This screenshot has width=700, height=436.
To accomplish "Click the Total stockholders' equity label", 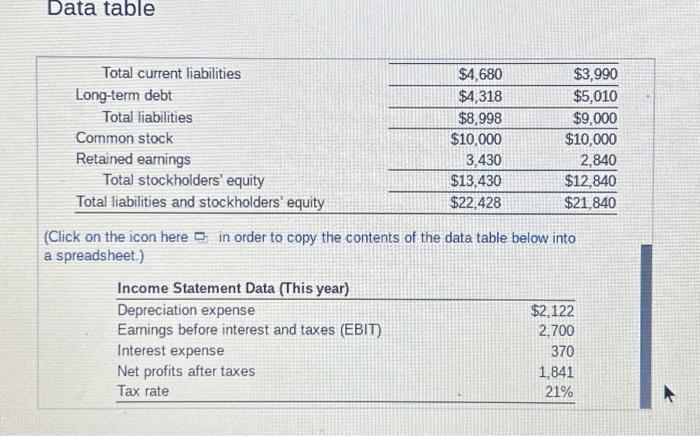I will point(183,180).
